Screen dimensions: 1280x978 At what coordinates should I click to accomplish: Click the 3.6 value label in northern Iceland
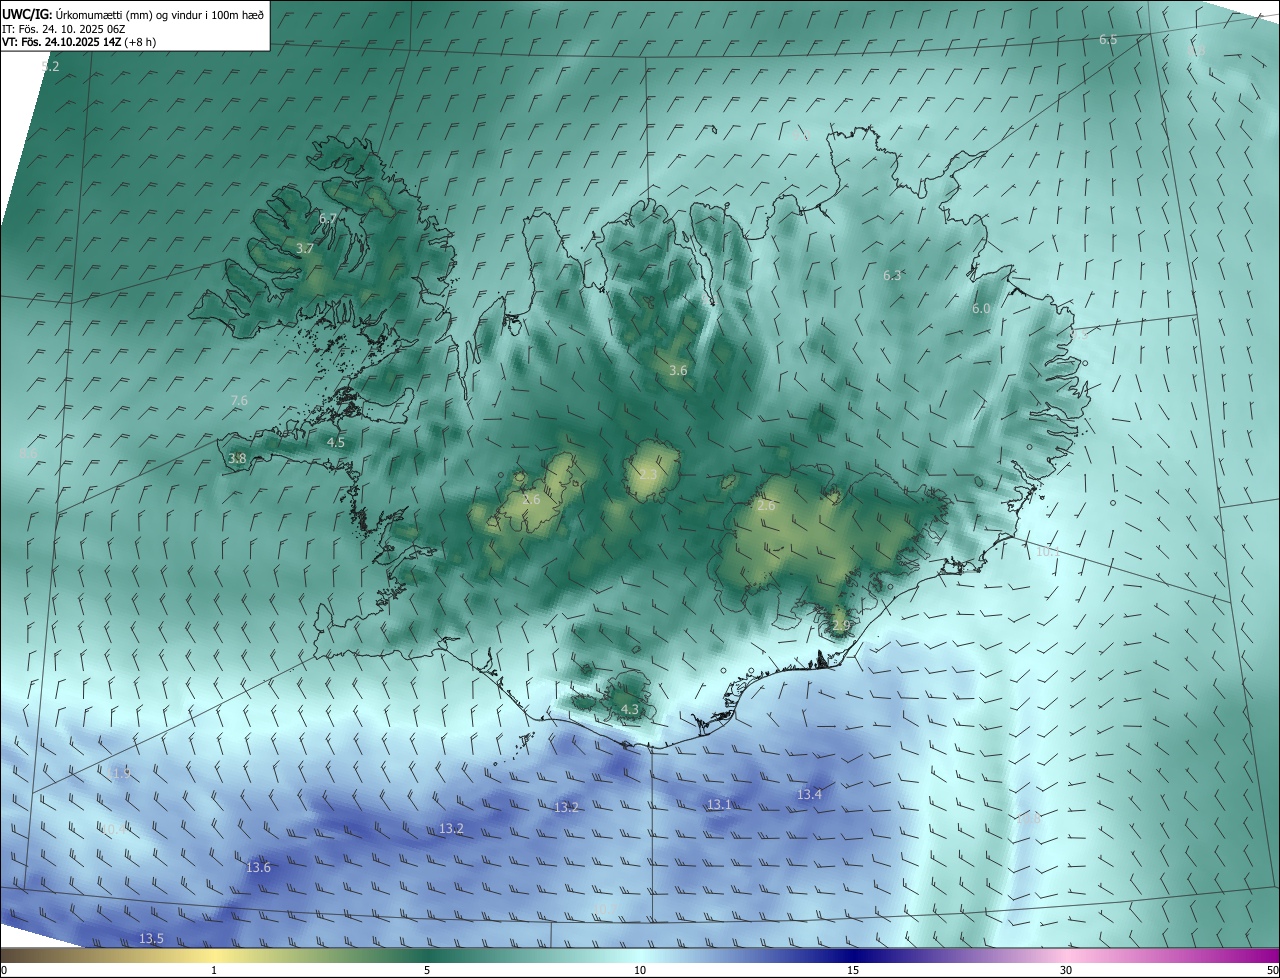click(x=678, y=370)
